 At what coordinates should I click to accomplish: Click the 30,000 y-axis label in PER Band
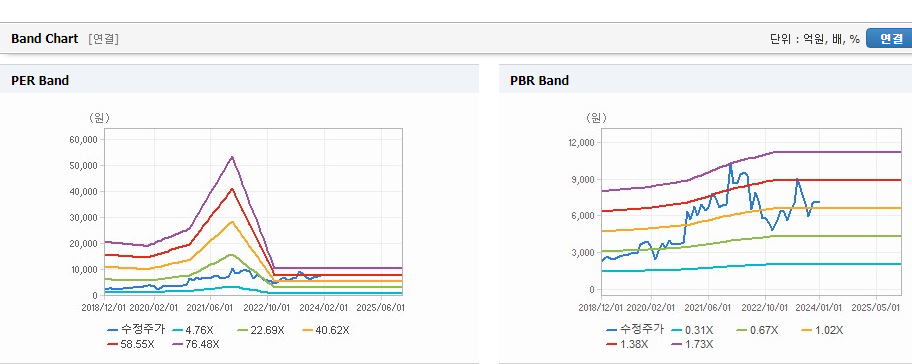(83, 217)
